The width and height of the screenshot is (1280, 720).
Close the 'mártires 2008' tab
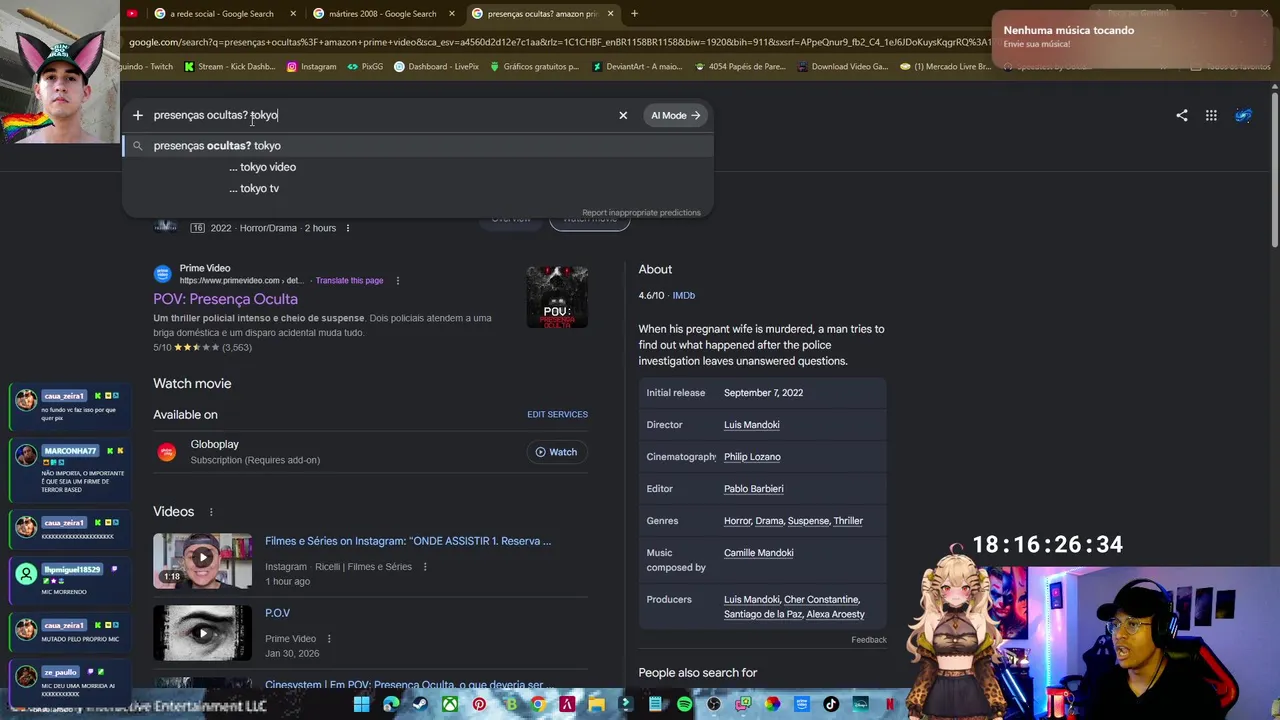pos(452,14)
